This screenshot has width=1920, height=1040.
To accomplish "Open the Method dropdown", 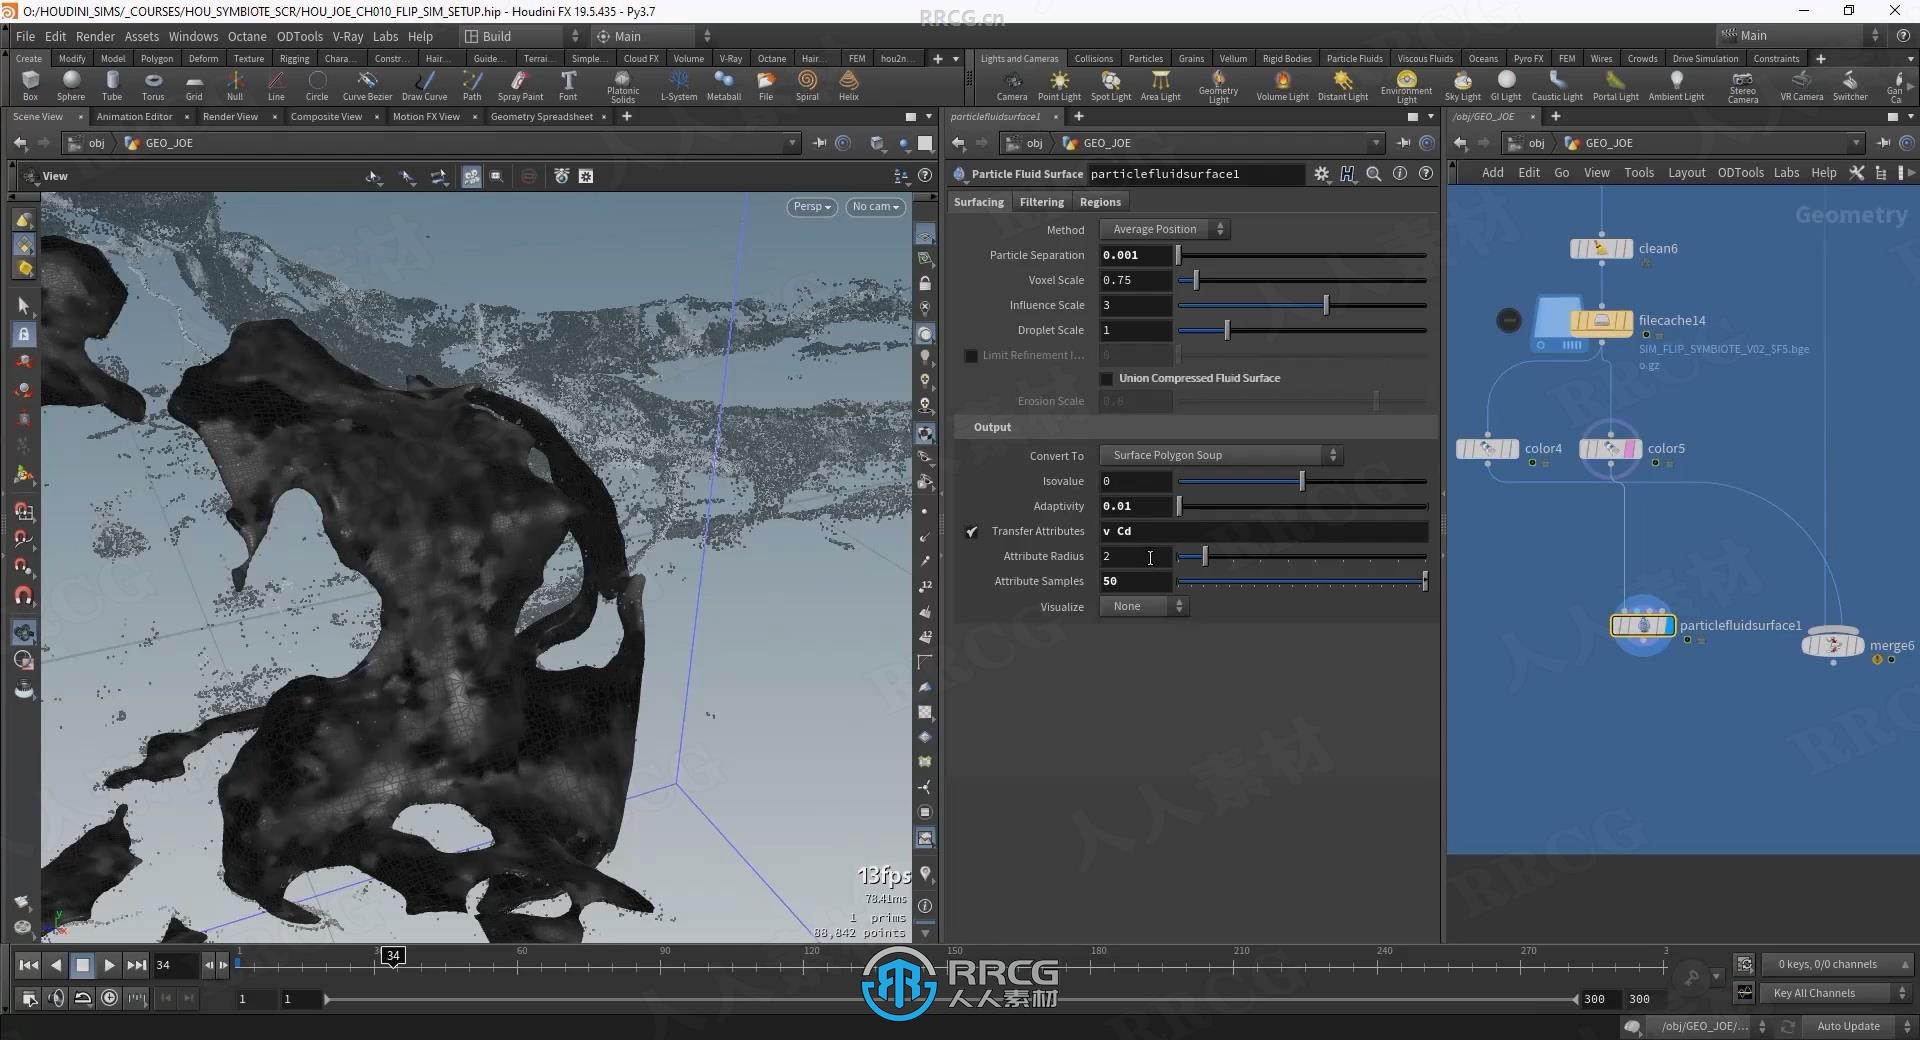I will 1165,230.
